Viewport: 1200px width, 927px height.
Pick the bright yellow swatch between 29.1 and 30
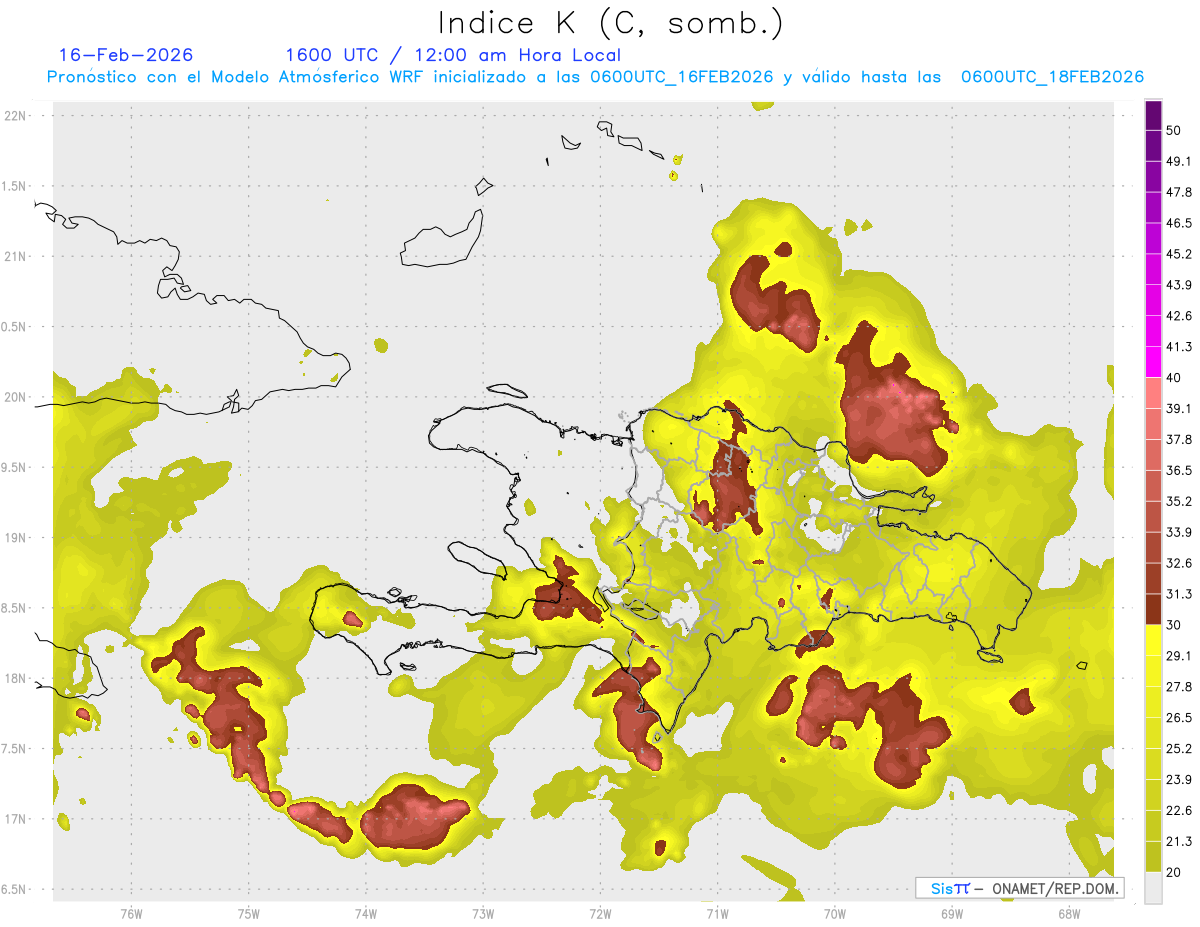(1153, 640)
